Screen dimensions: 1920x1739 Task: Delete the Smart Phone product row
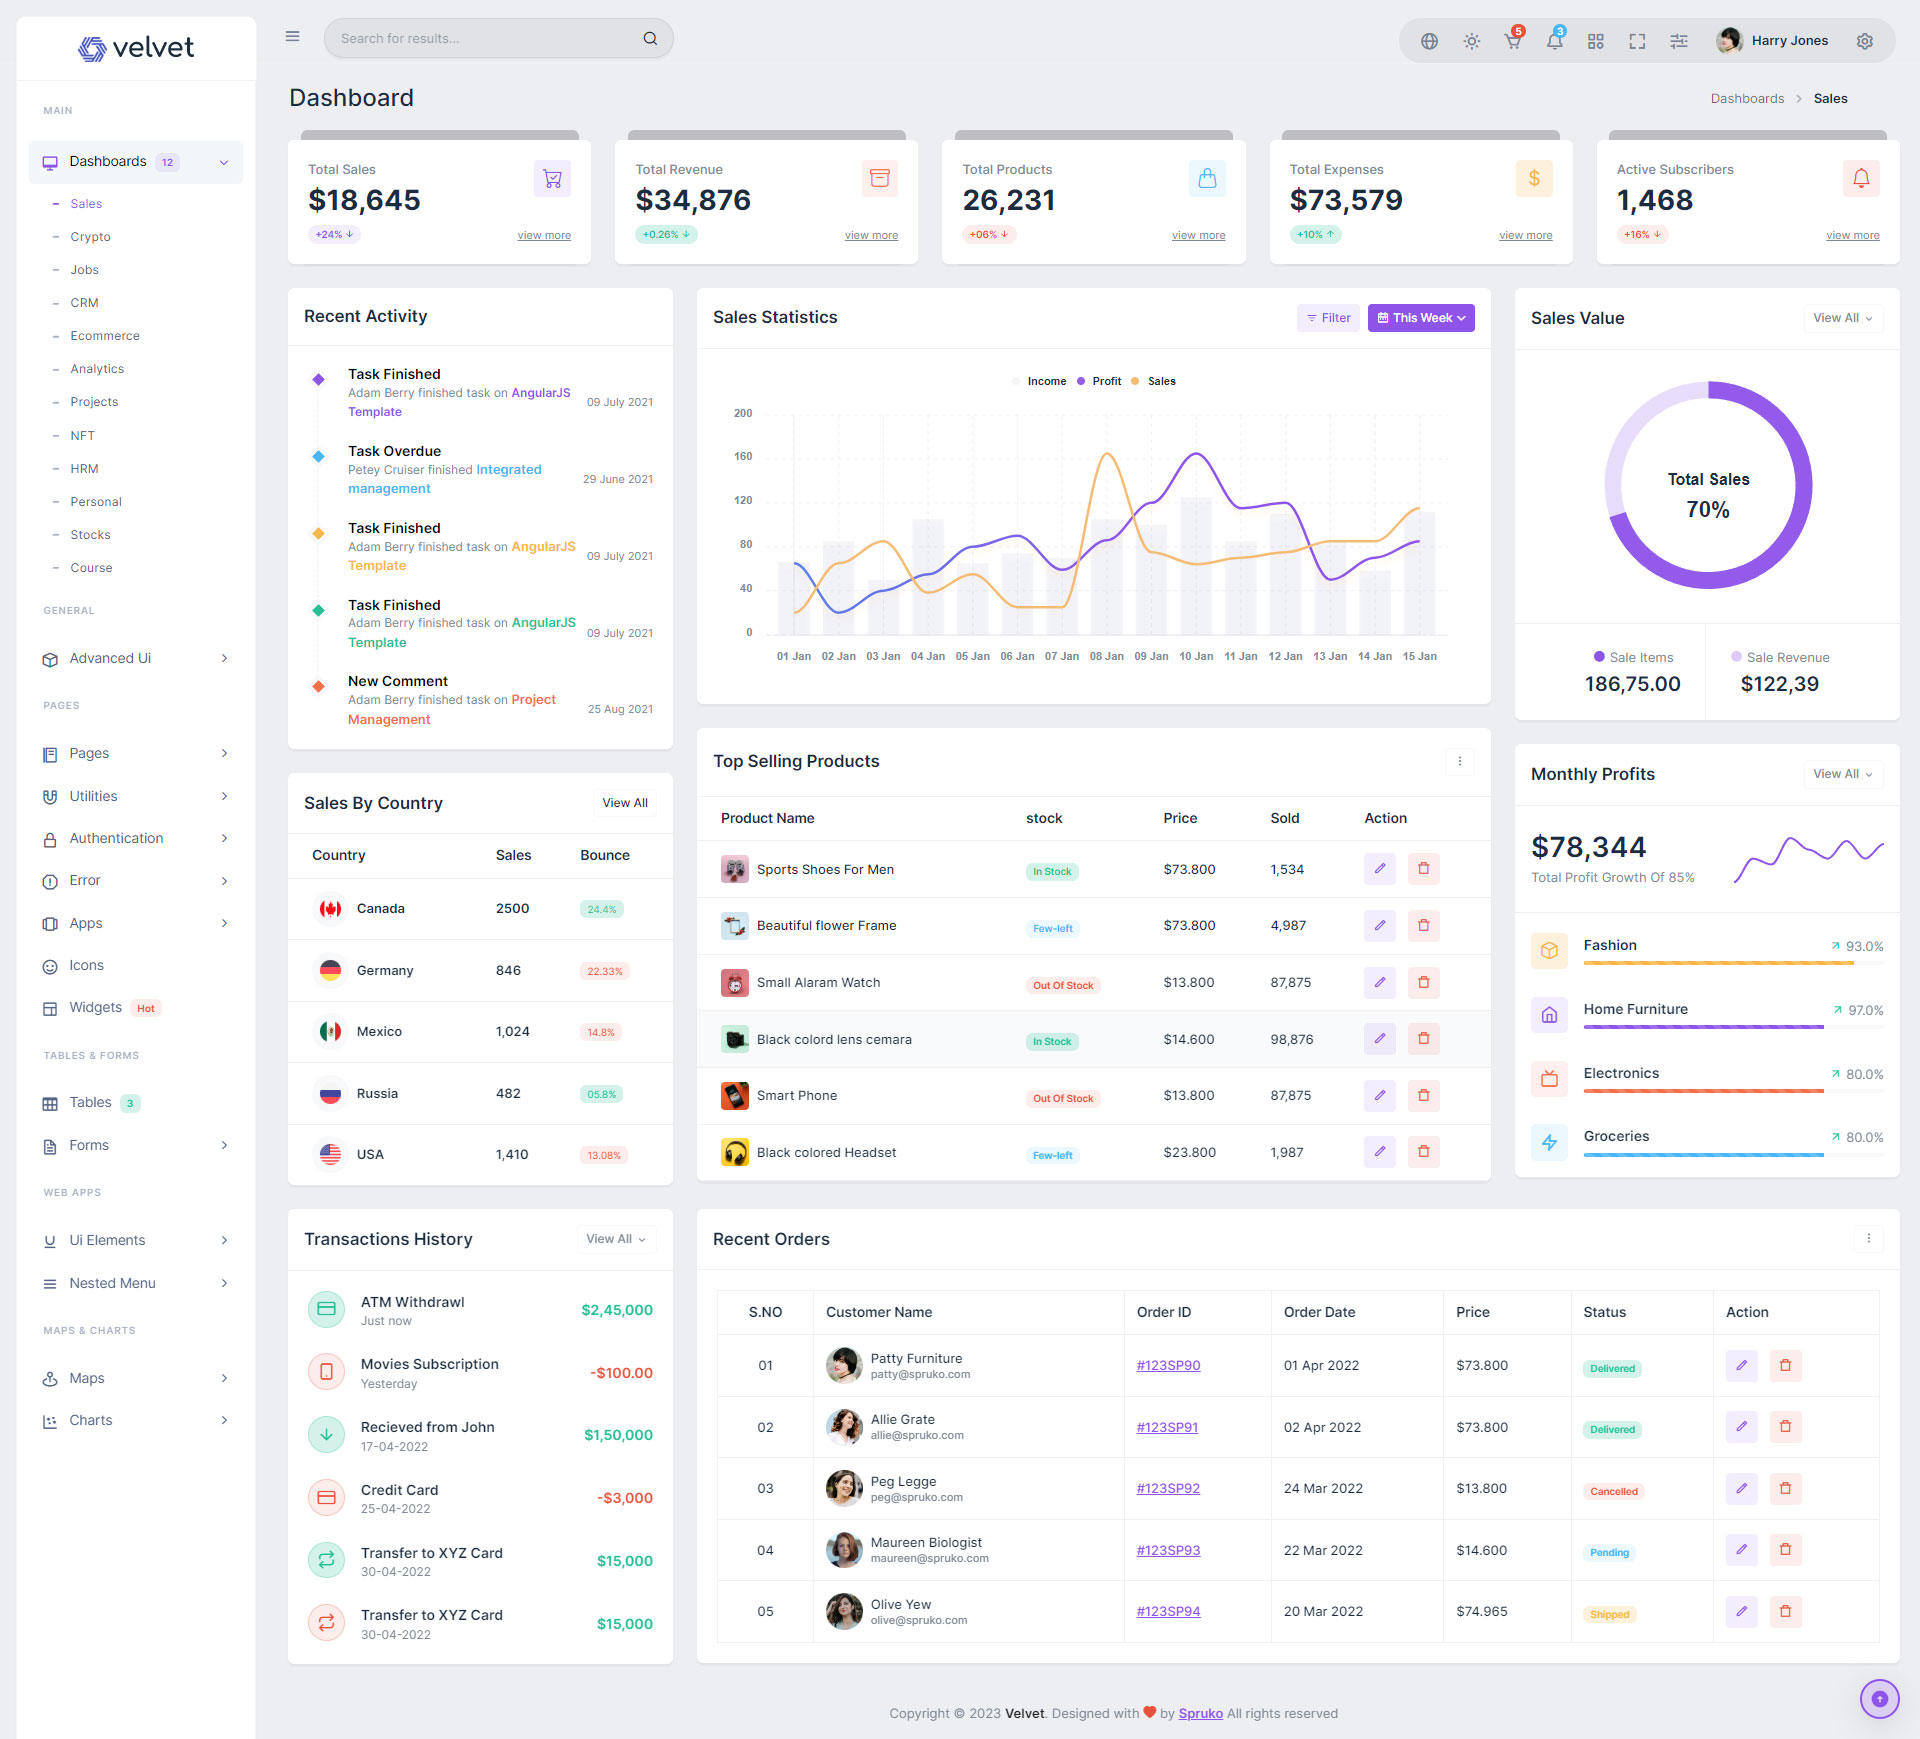pyautogui.click(x=1423, y=1096)
